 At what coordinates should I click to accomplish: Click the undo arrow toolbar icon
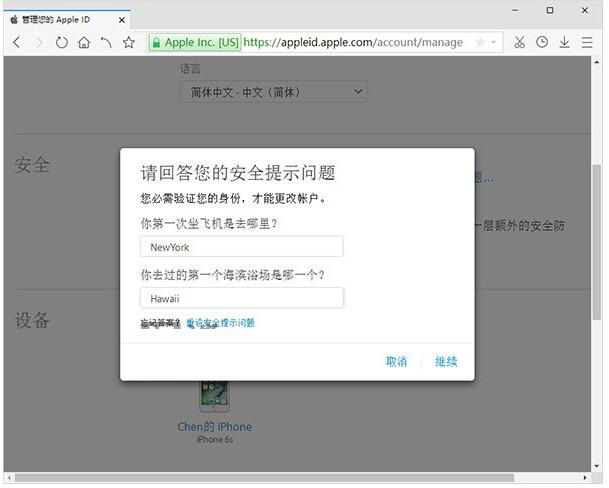pos(106,42)
